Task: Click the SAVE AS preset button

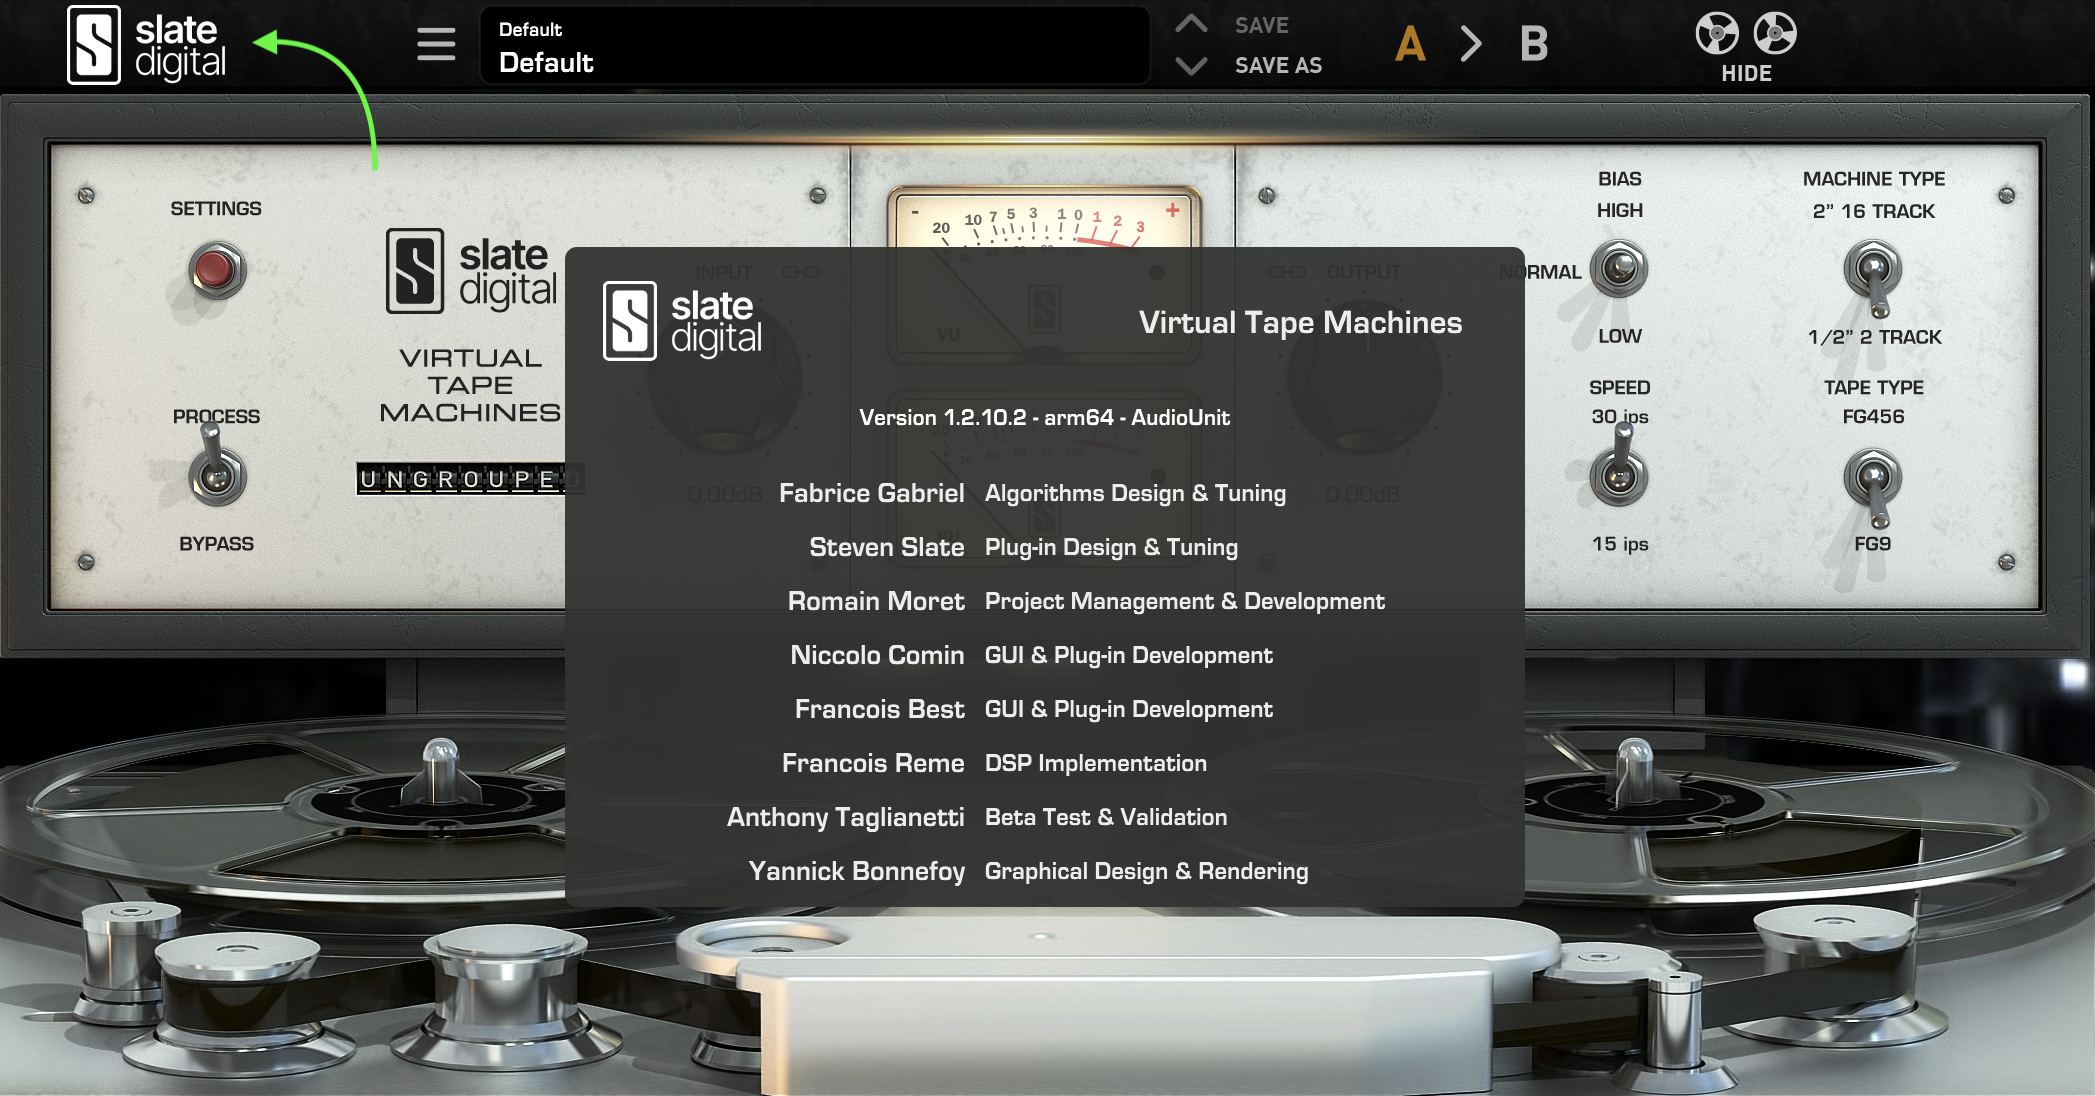Action: [1278, 65]
